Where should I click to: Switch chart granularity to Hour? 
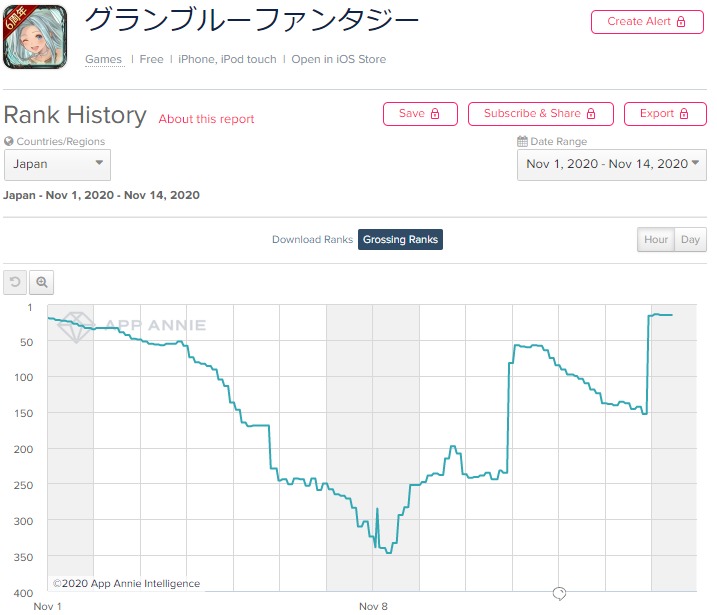pyautogui.click(x=656, y=240)
